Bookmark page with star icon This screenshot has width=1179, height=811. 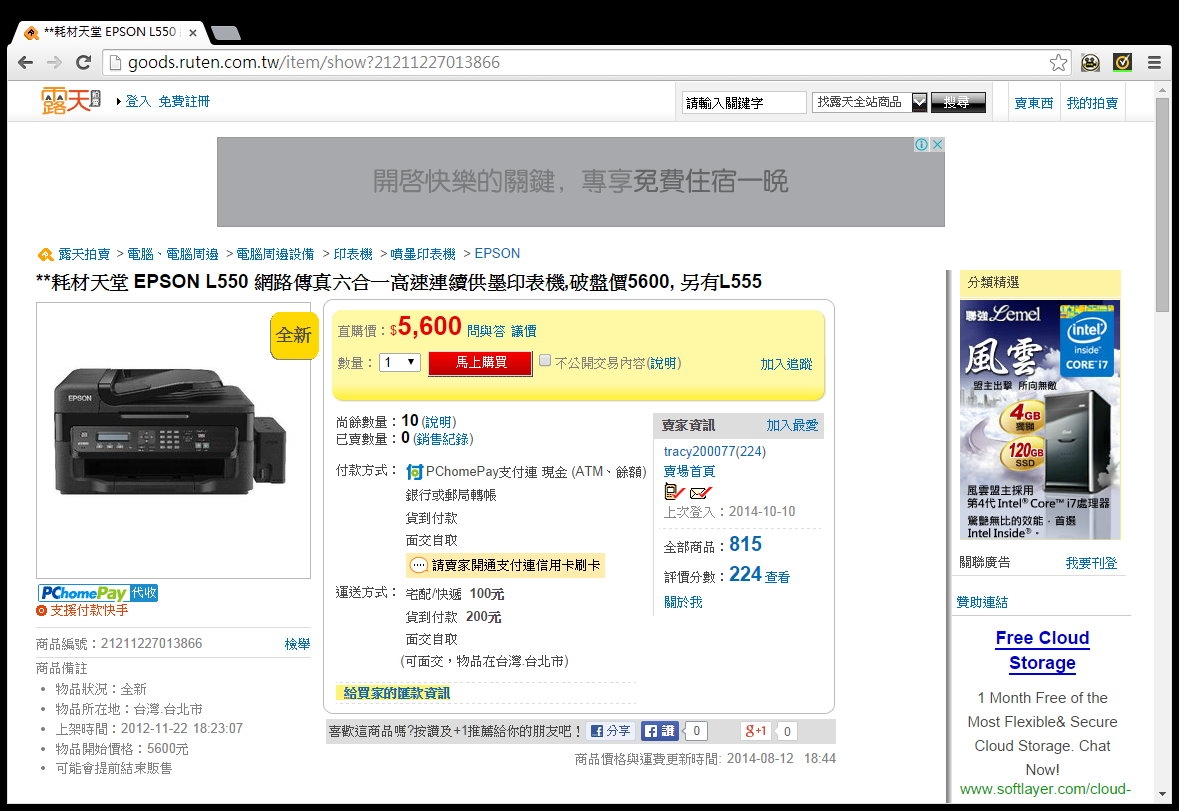click(1058, 62)
